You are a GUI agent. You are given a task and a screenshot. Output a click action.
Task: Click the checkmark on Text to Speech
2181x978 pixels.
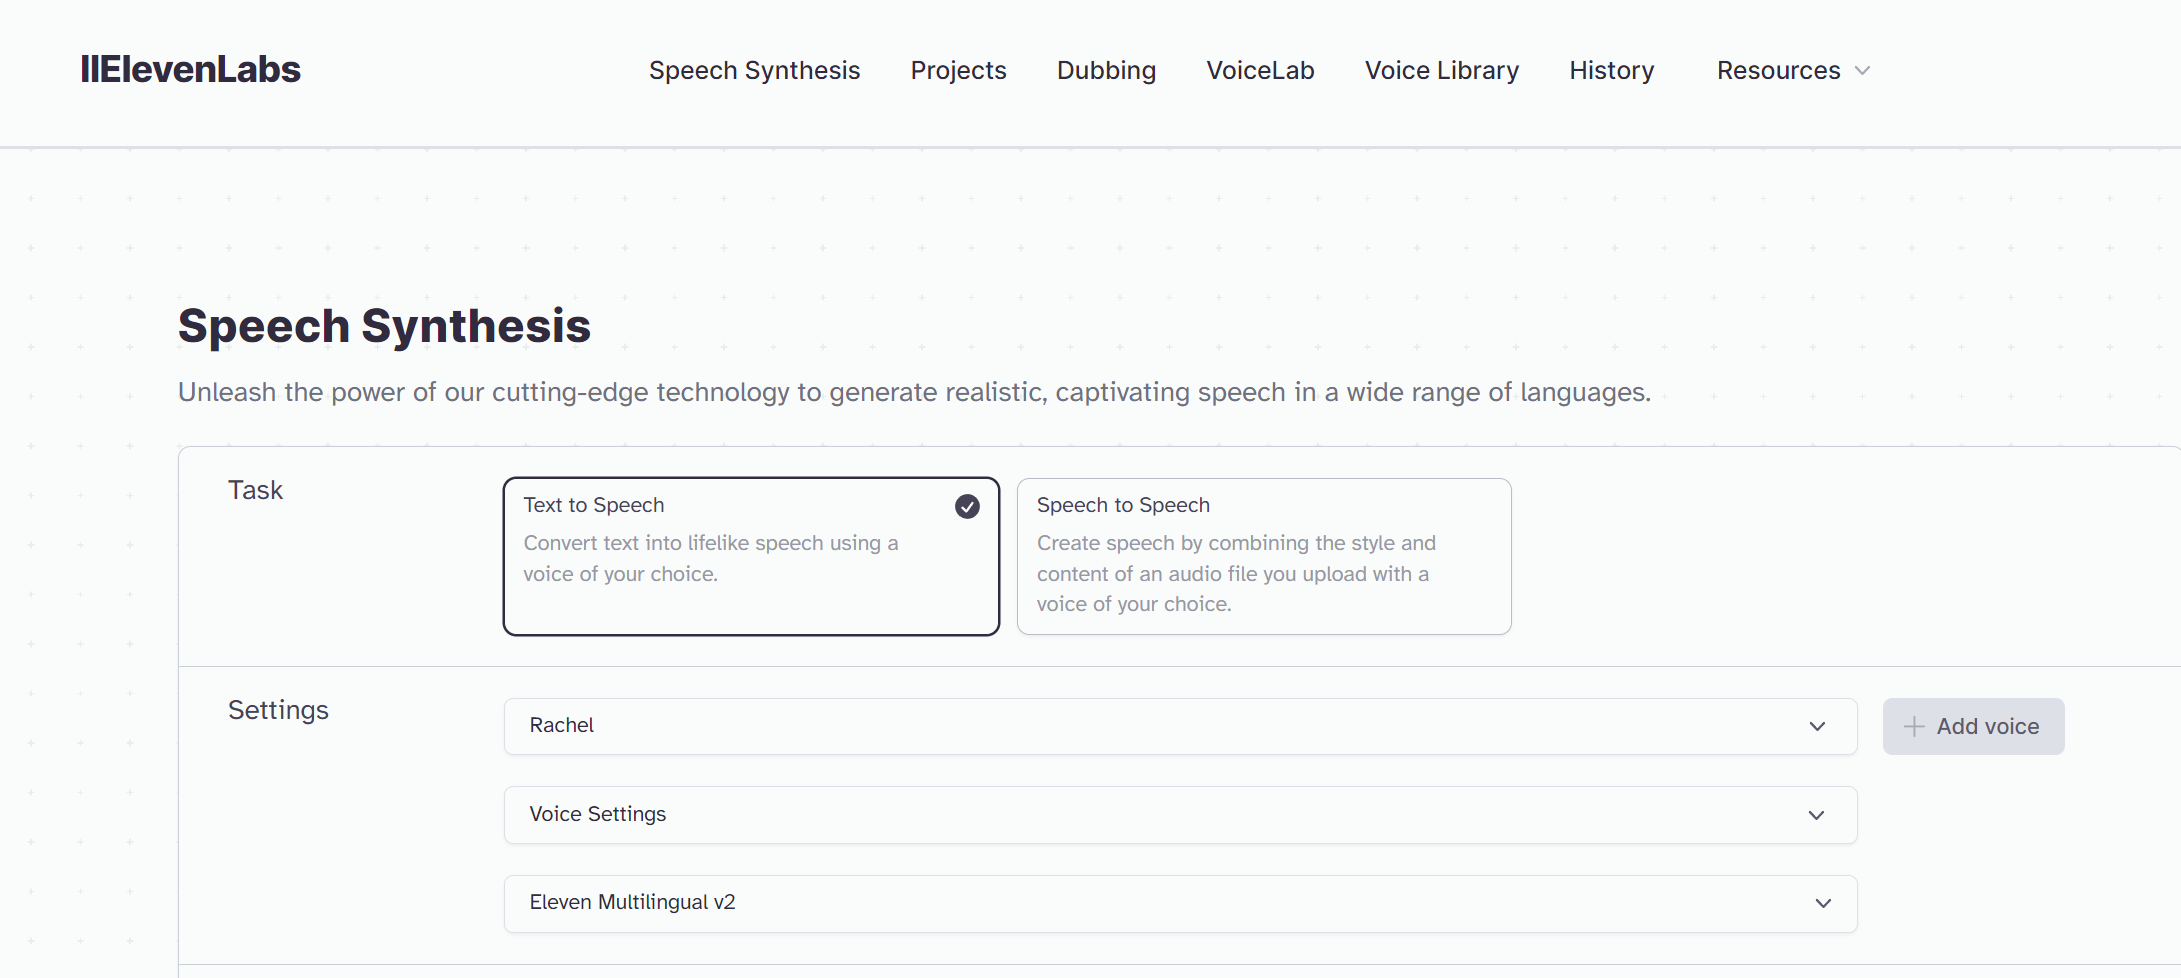click(x=967, y=507)
